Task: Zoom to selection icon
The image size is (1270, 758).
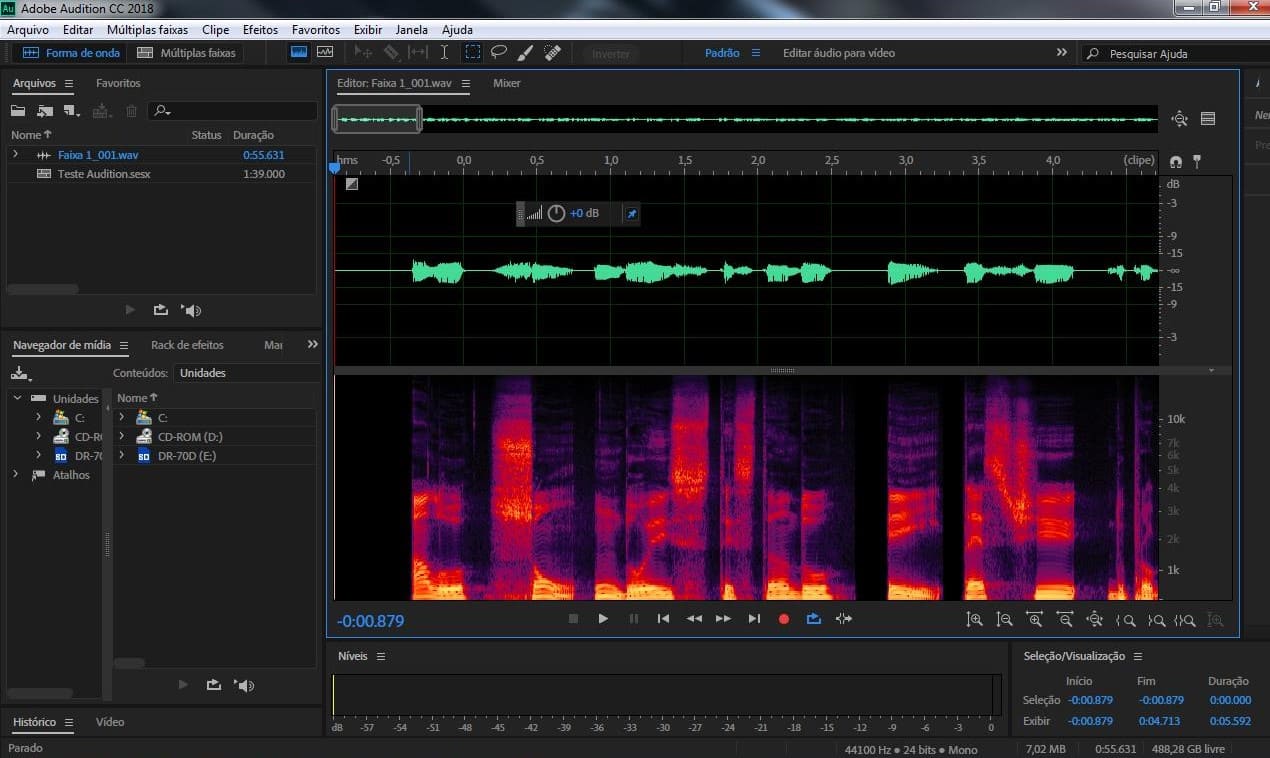Action: [1185, 620]
